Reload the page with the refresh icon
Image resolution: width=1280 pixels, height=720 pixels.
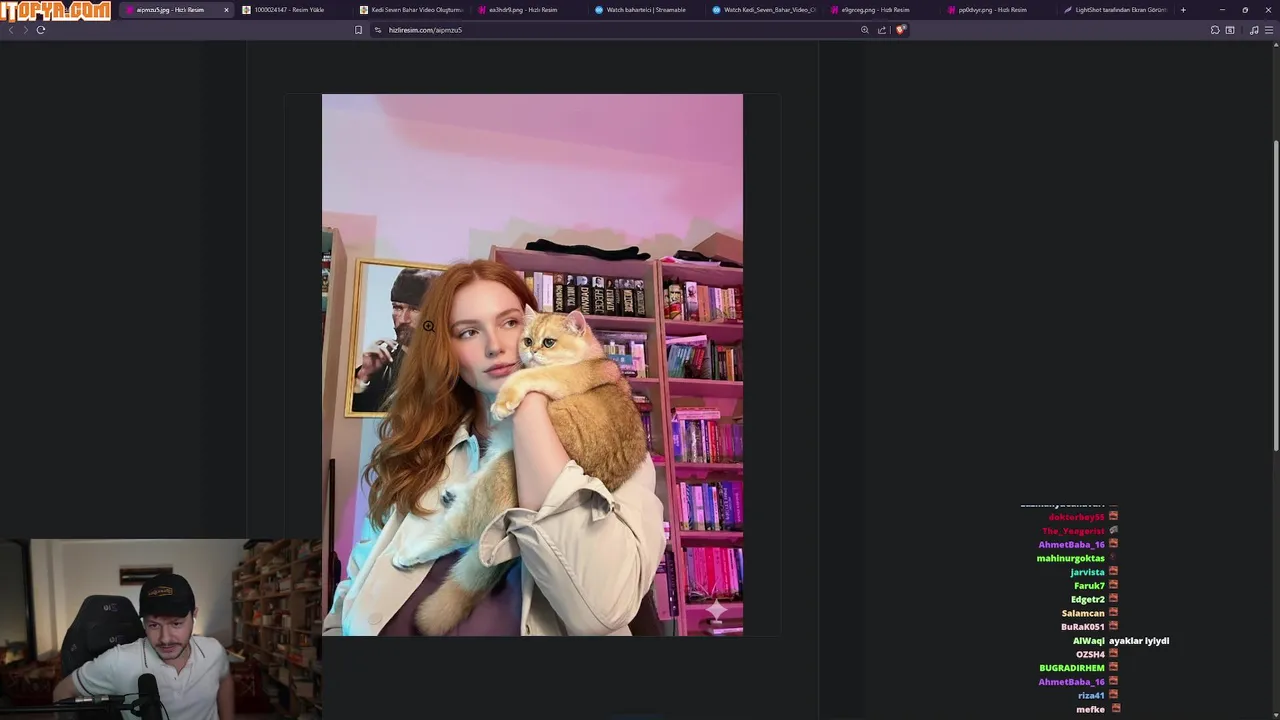pyautogui.click(x=41, y=30)
